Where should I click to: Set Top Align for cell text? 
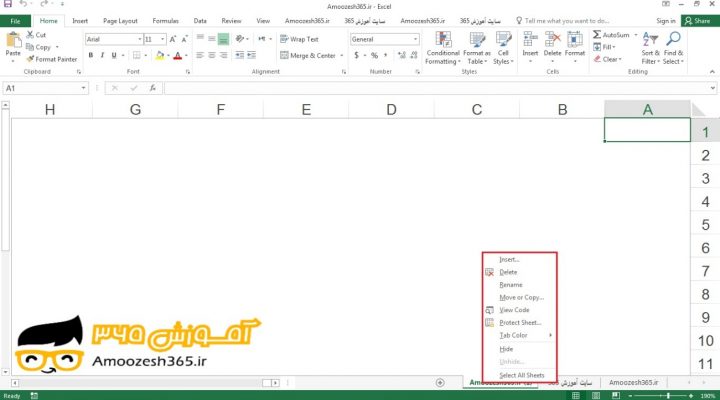[x=200, y=39]
